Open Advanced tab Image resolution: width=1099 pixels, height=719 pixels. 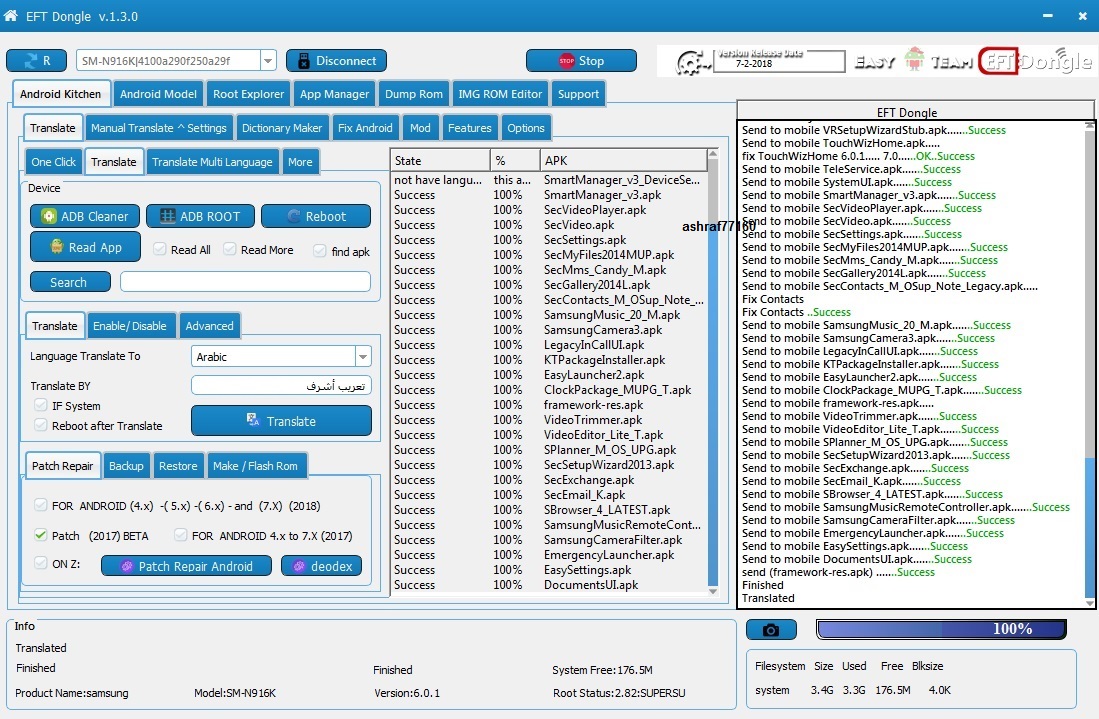[x=210, y=326]
